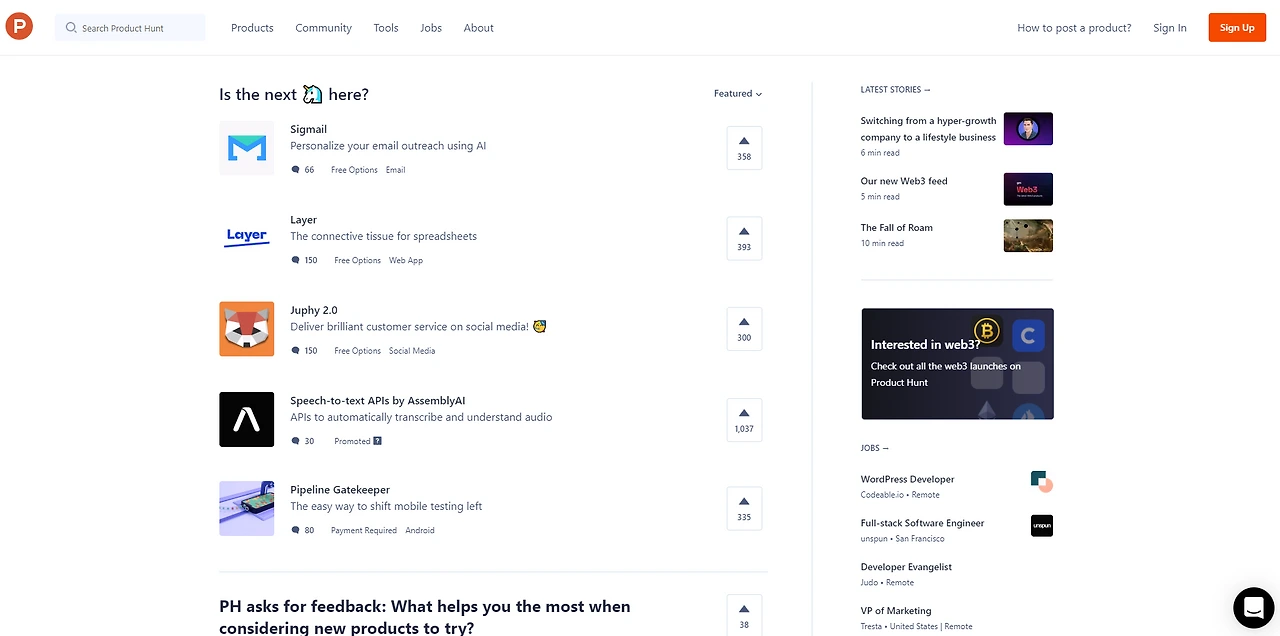The width and height of the screenshot is (1280, 636).
Task: Click the Social Media tag under Juphy
Action: [x=412, y=351]
